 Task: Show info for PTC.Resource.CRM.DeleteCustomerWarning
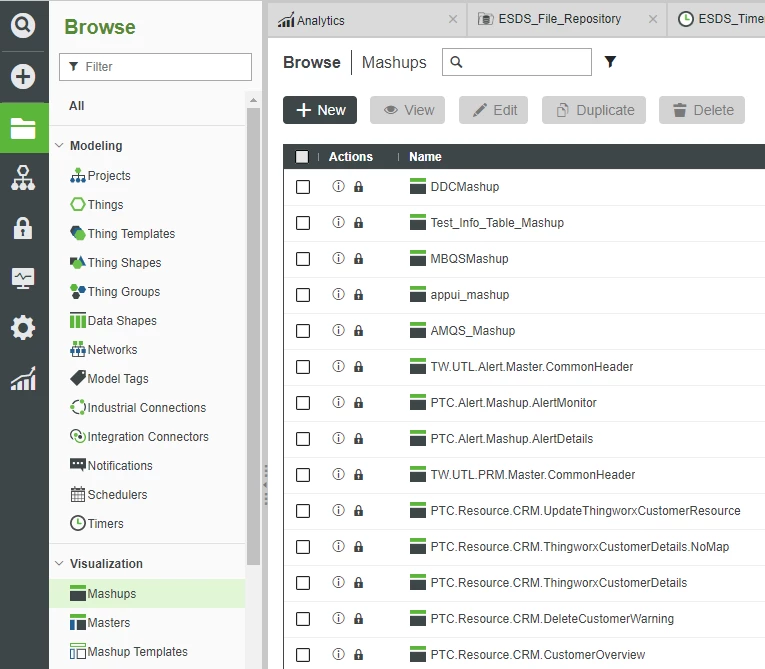pyautogui.click(x=338, y=618)
